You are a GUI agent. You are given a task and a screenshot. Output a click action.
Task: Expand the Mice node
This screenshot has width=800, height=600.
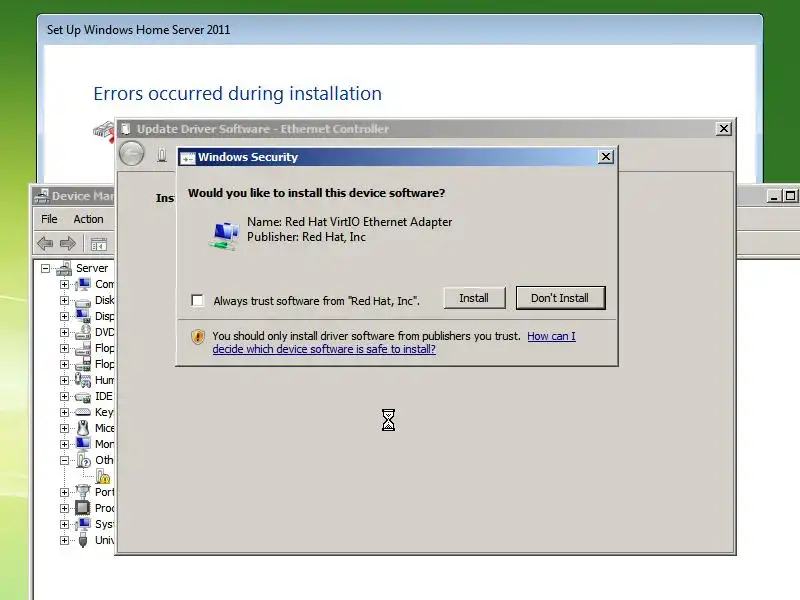click(64, 428)
